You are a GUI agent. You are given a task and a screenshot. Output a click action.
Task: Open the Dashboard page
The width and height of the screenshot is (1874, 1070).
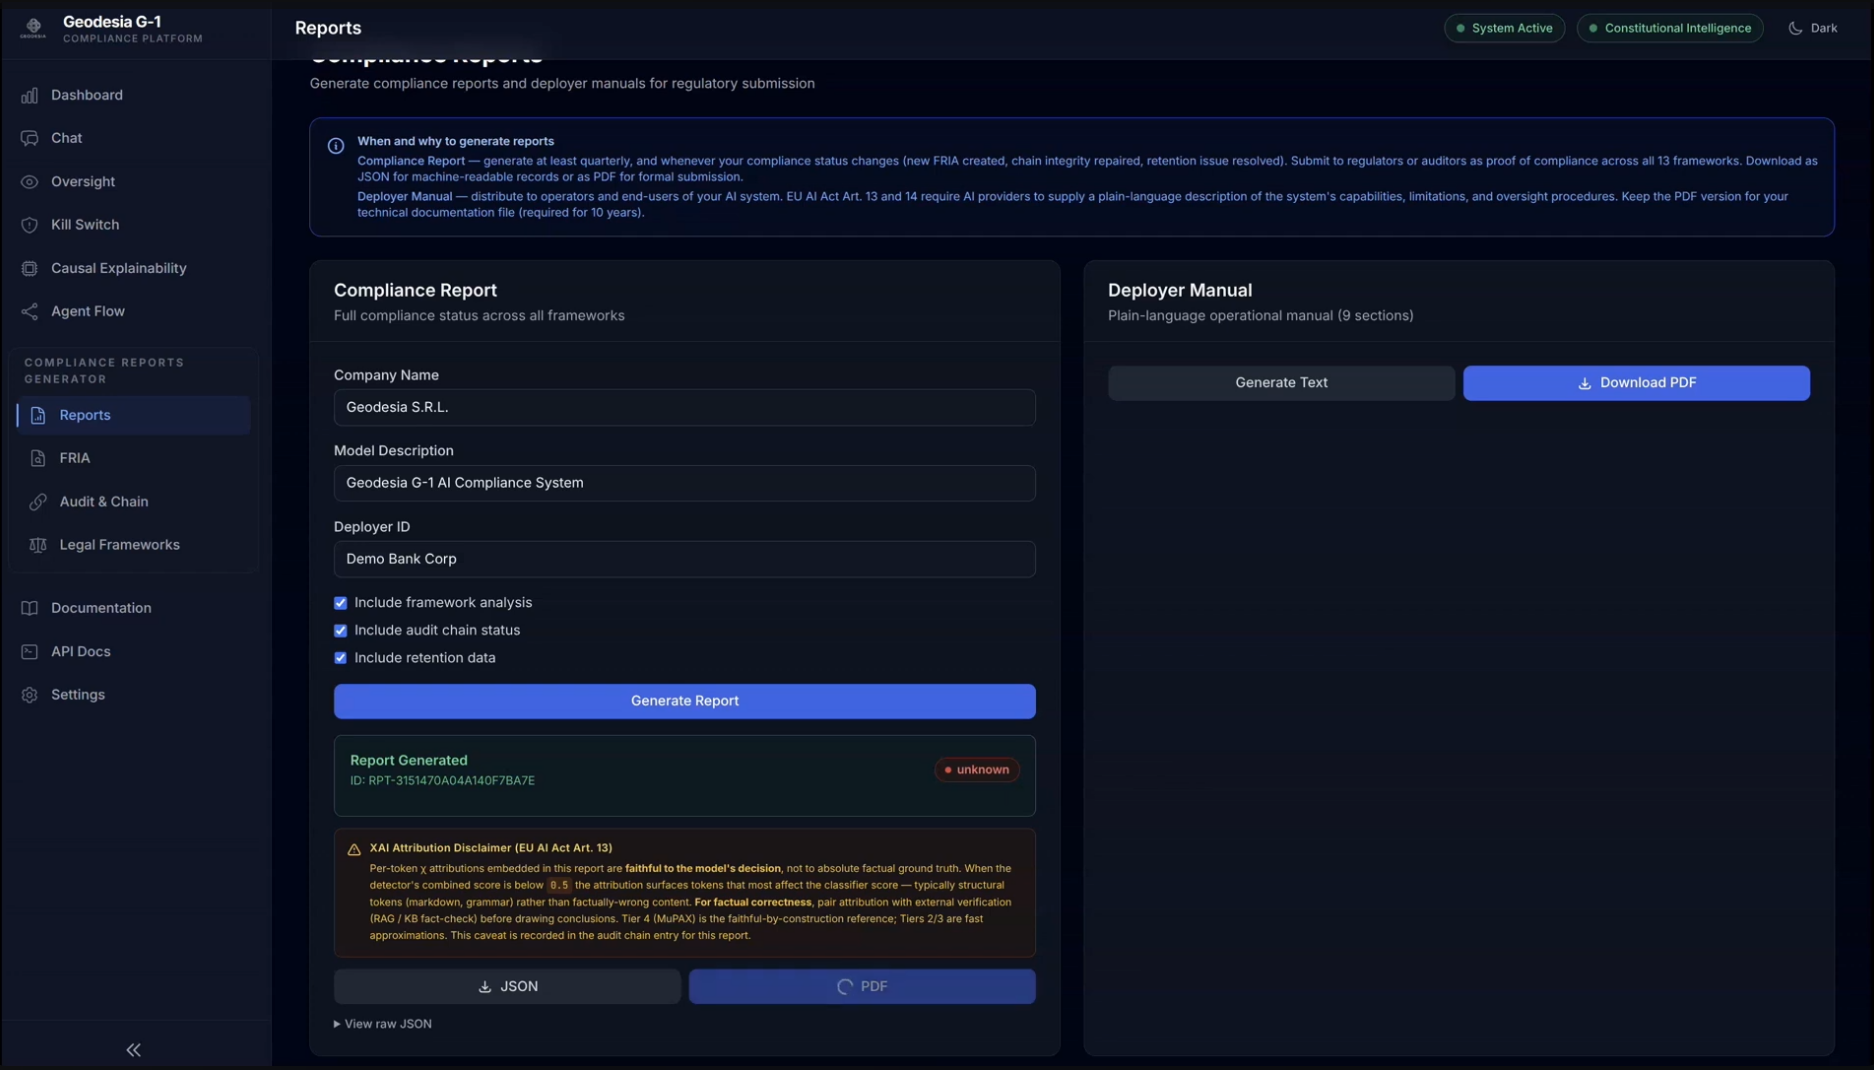click(134, 95)
